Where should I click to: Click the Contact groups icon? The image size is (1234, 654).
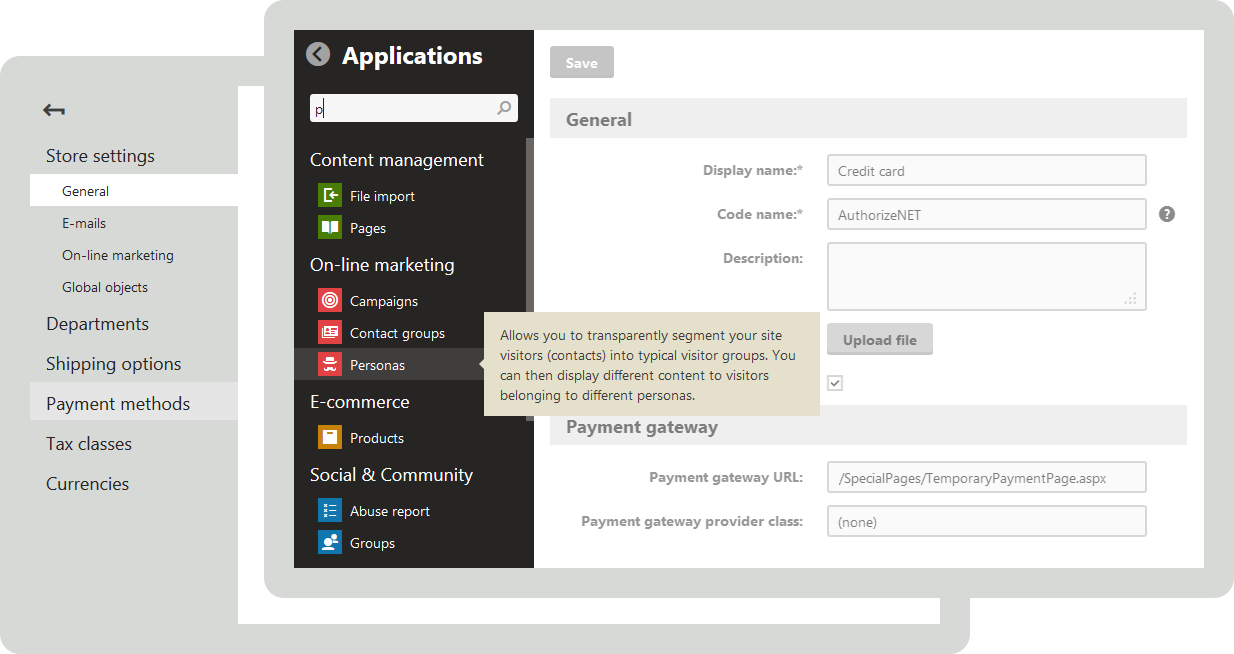click(329, 332)
